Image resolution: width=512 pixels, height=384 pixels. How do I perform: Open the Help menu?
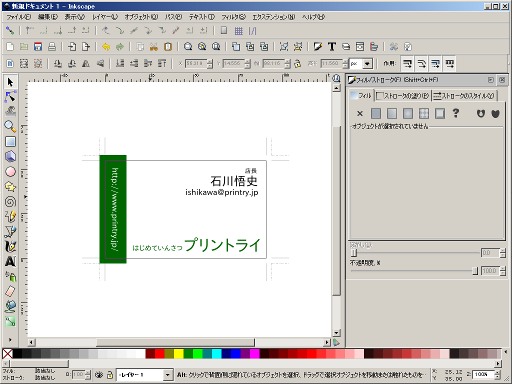click(x=313, y=17)
